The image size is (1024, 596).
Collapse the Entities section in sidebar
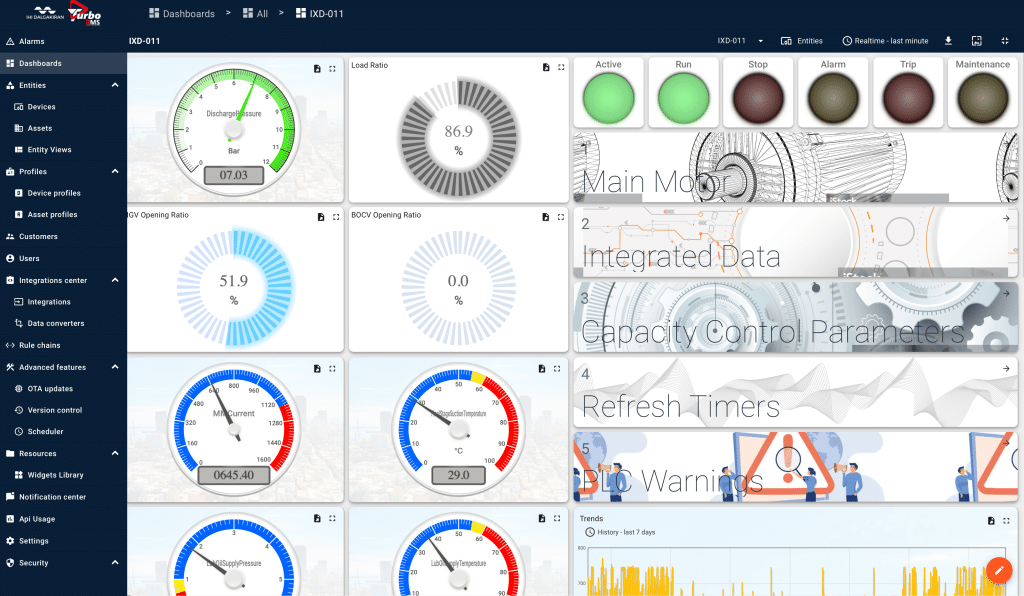(x=115, y=85)
